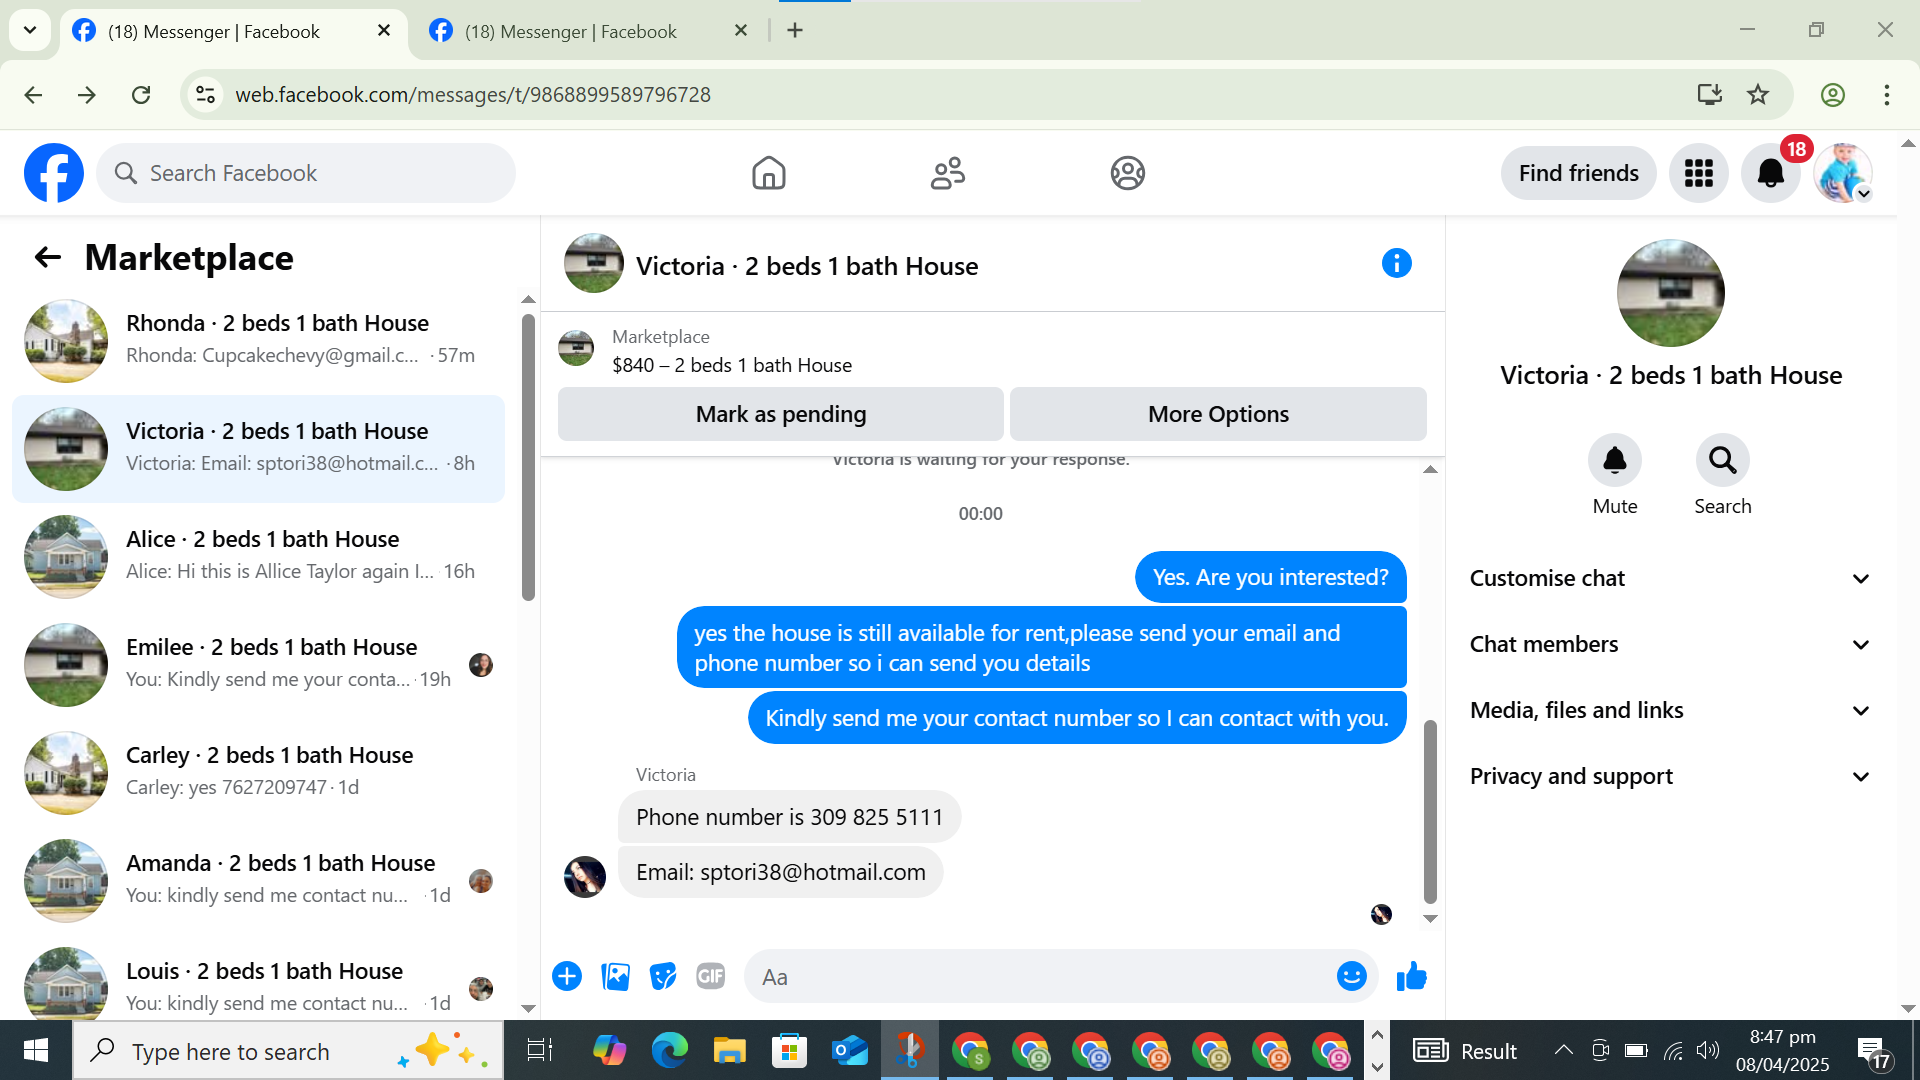Attach a file using the photo icon
1920x1080 pixels.
615,976
